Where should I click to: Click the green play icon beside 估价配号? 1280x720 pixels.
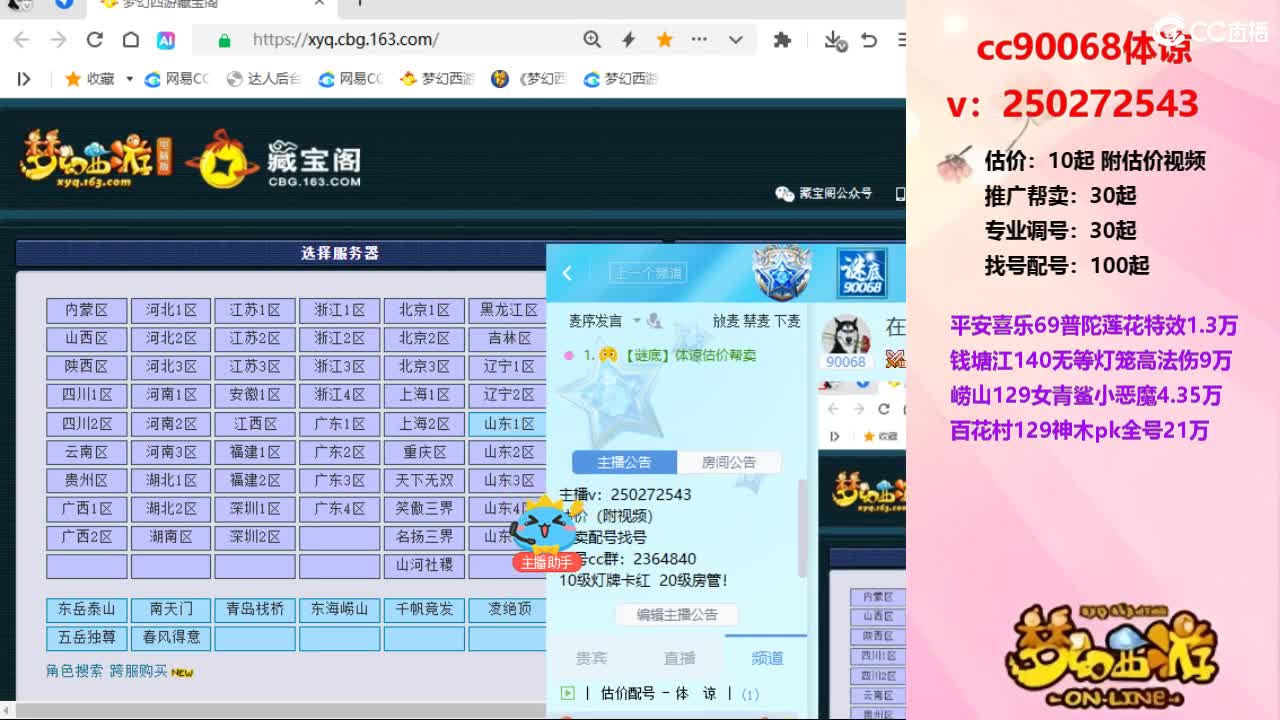(x=568, y=693)
